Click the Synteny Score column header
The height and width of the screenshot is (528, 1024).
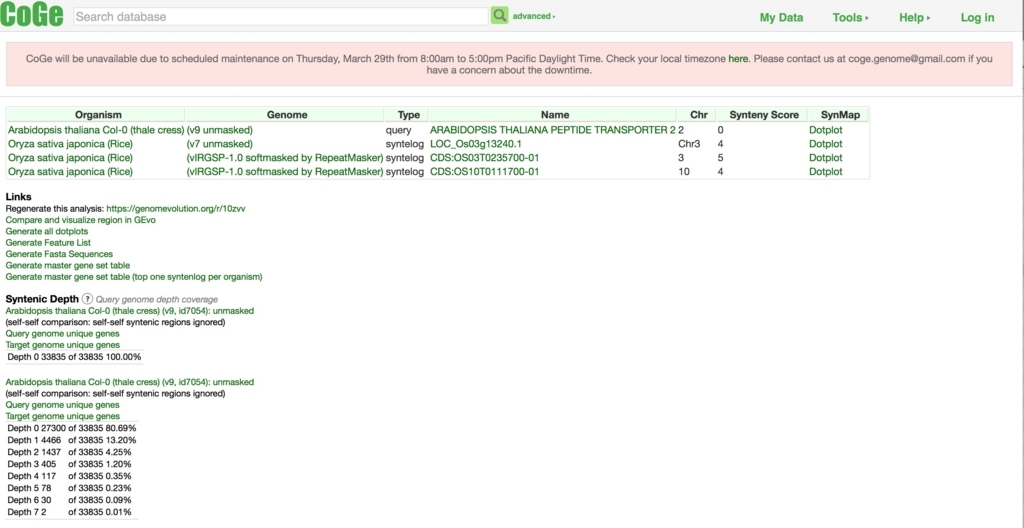[763, 114]
